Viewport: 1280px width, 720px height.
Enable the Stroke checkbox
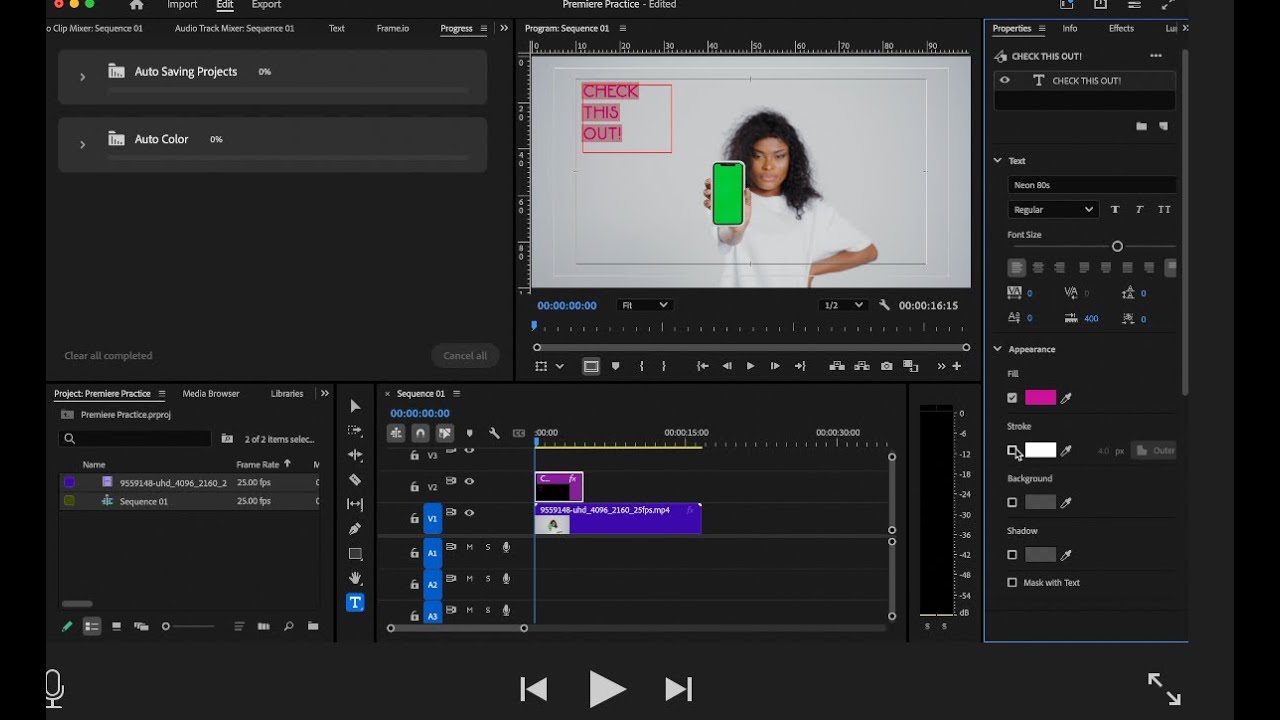[1012, 451]
